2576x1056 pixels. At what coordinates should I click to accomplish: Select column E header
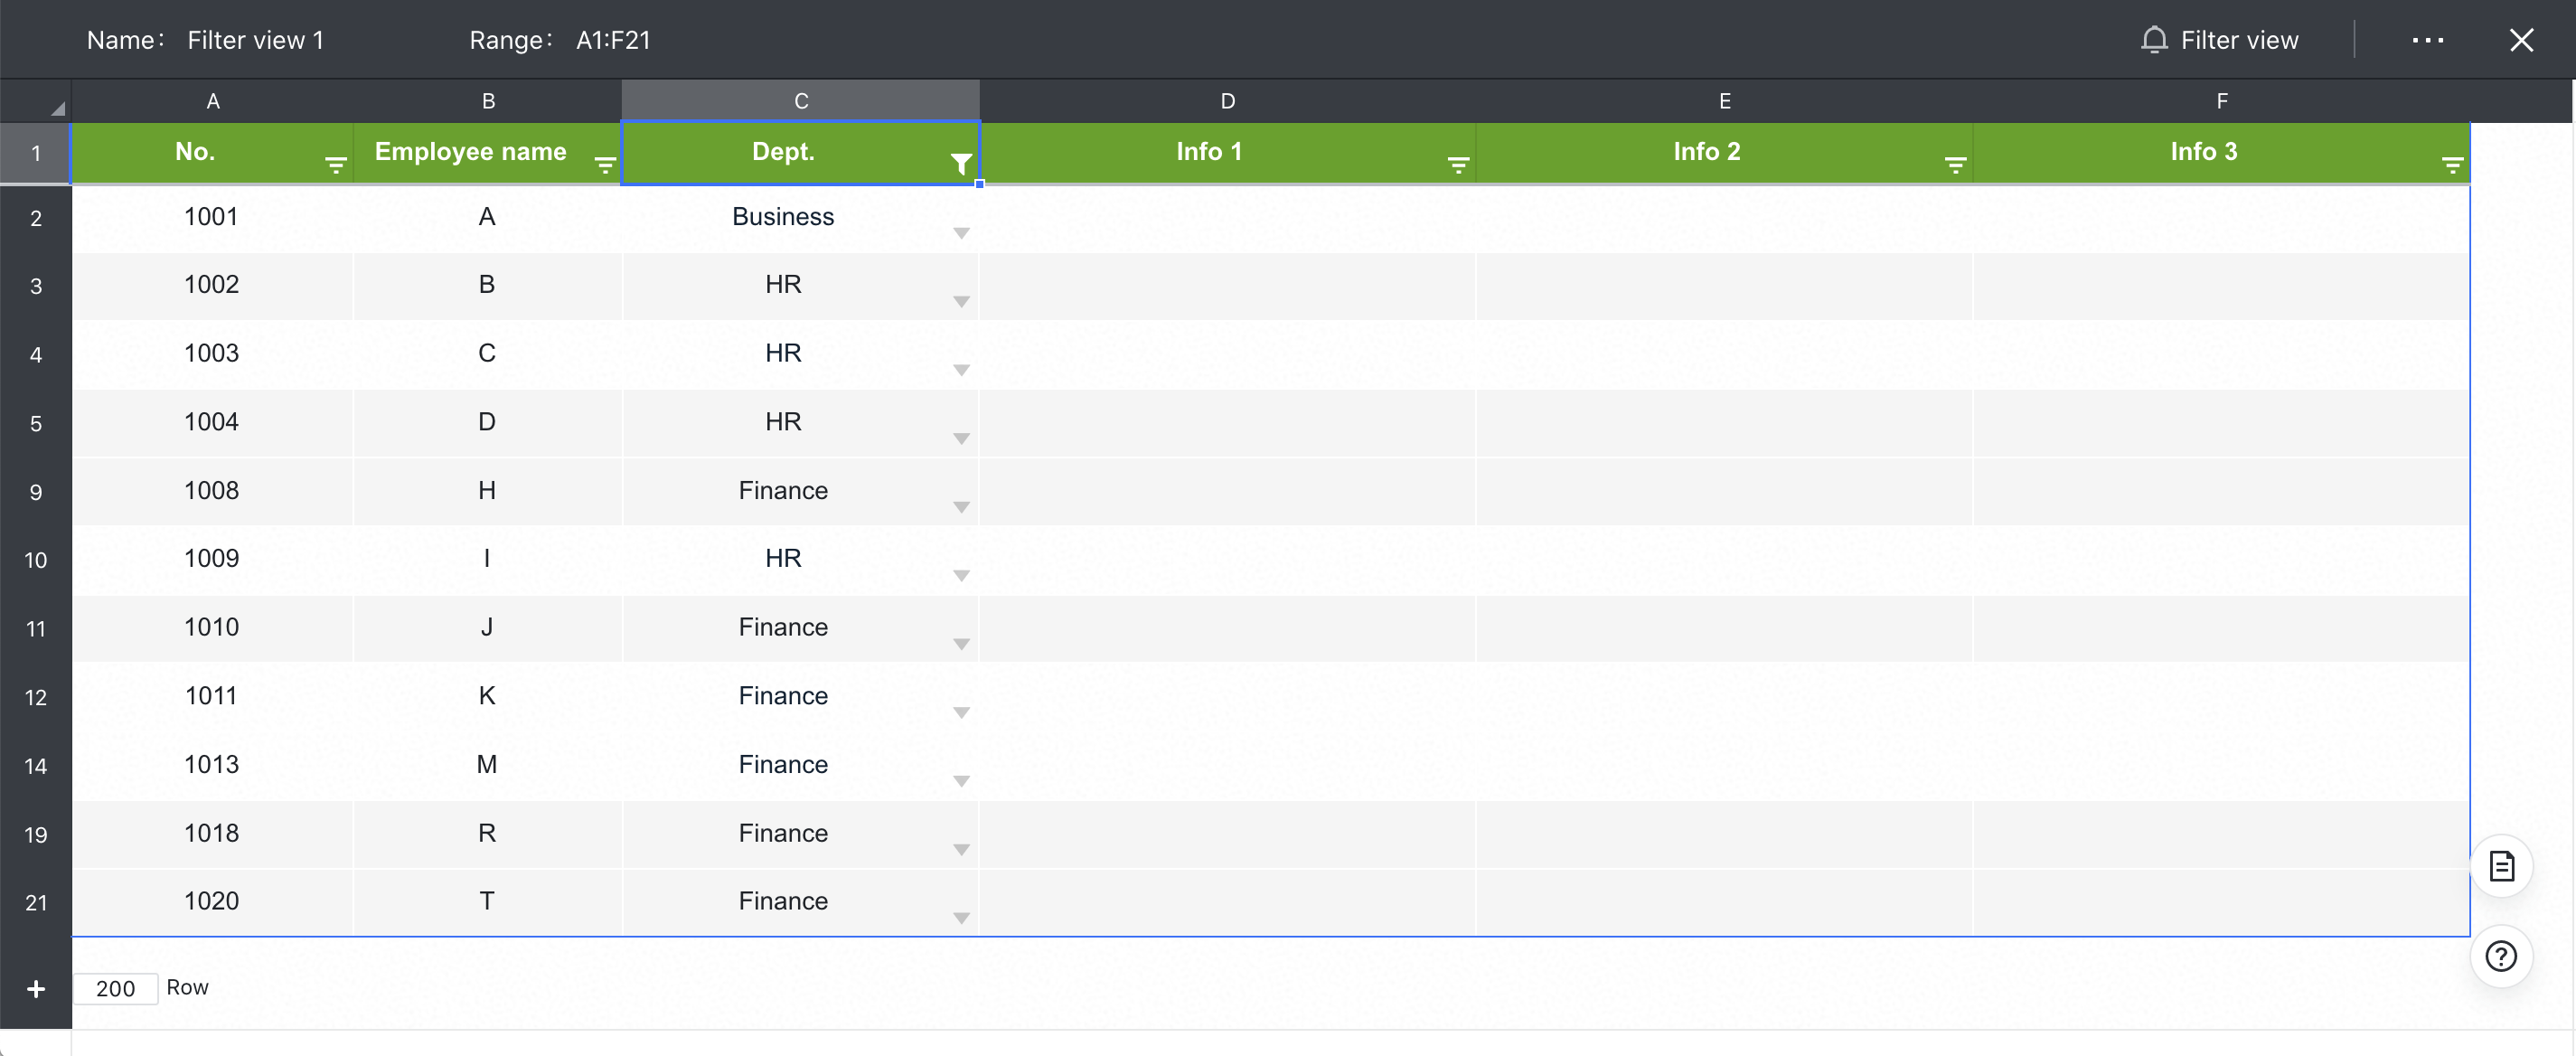pyautogui.click(x=1724, y=101)
